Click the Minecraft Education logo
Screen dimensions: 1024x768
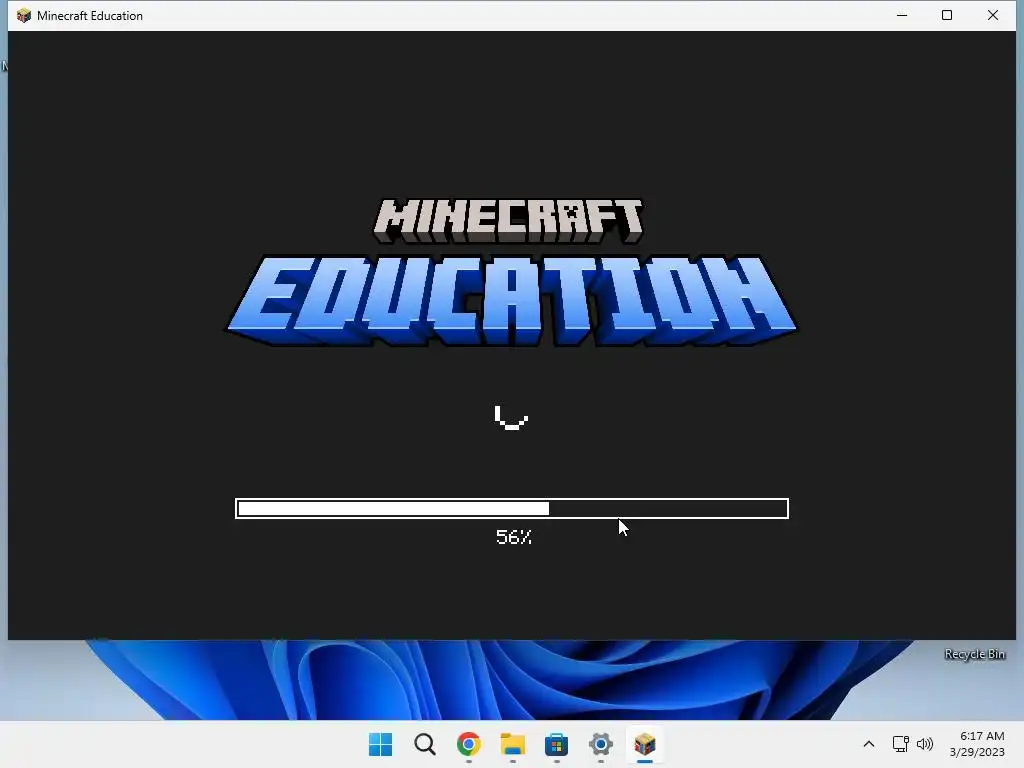pos(511,272)
